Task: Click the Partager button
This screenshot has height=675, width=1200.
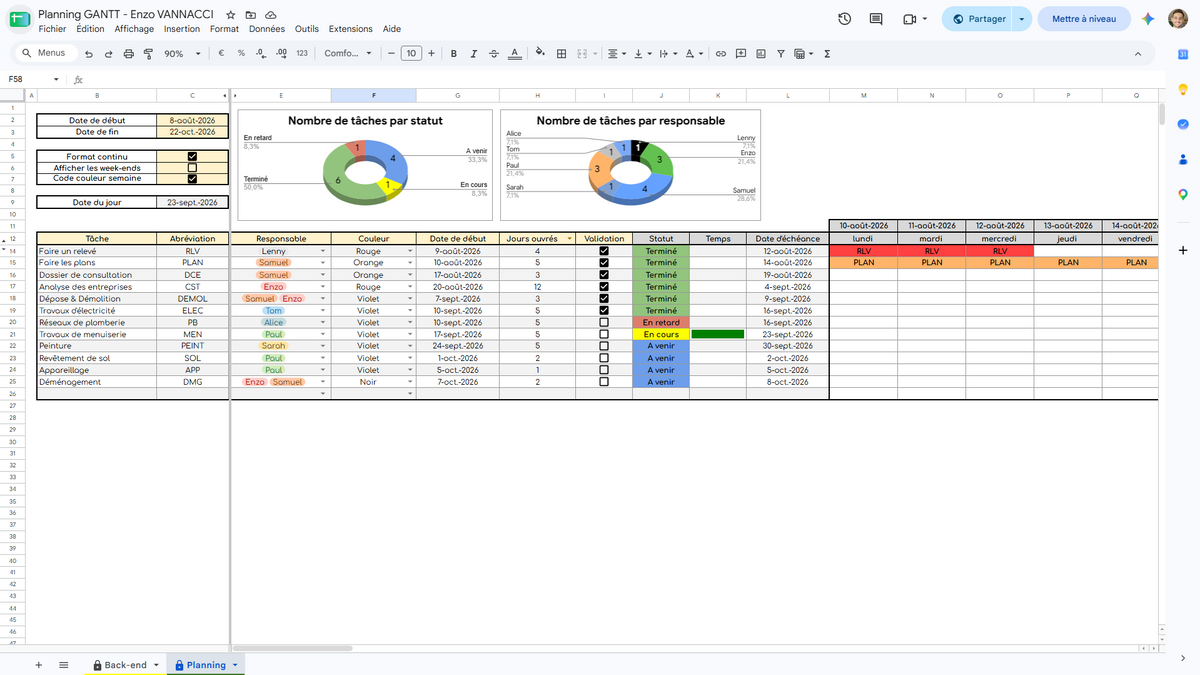Action: tap(979, 19)
